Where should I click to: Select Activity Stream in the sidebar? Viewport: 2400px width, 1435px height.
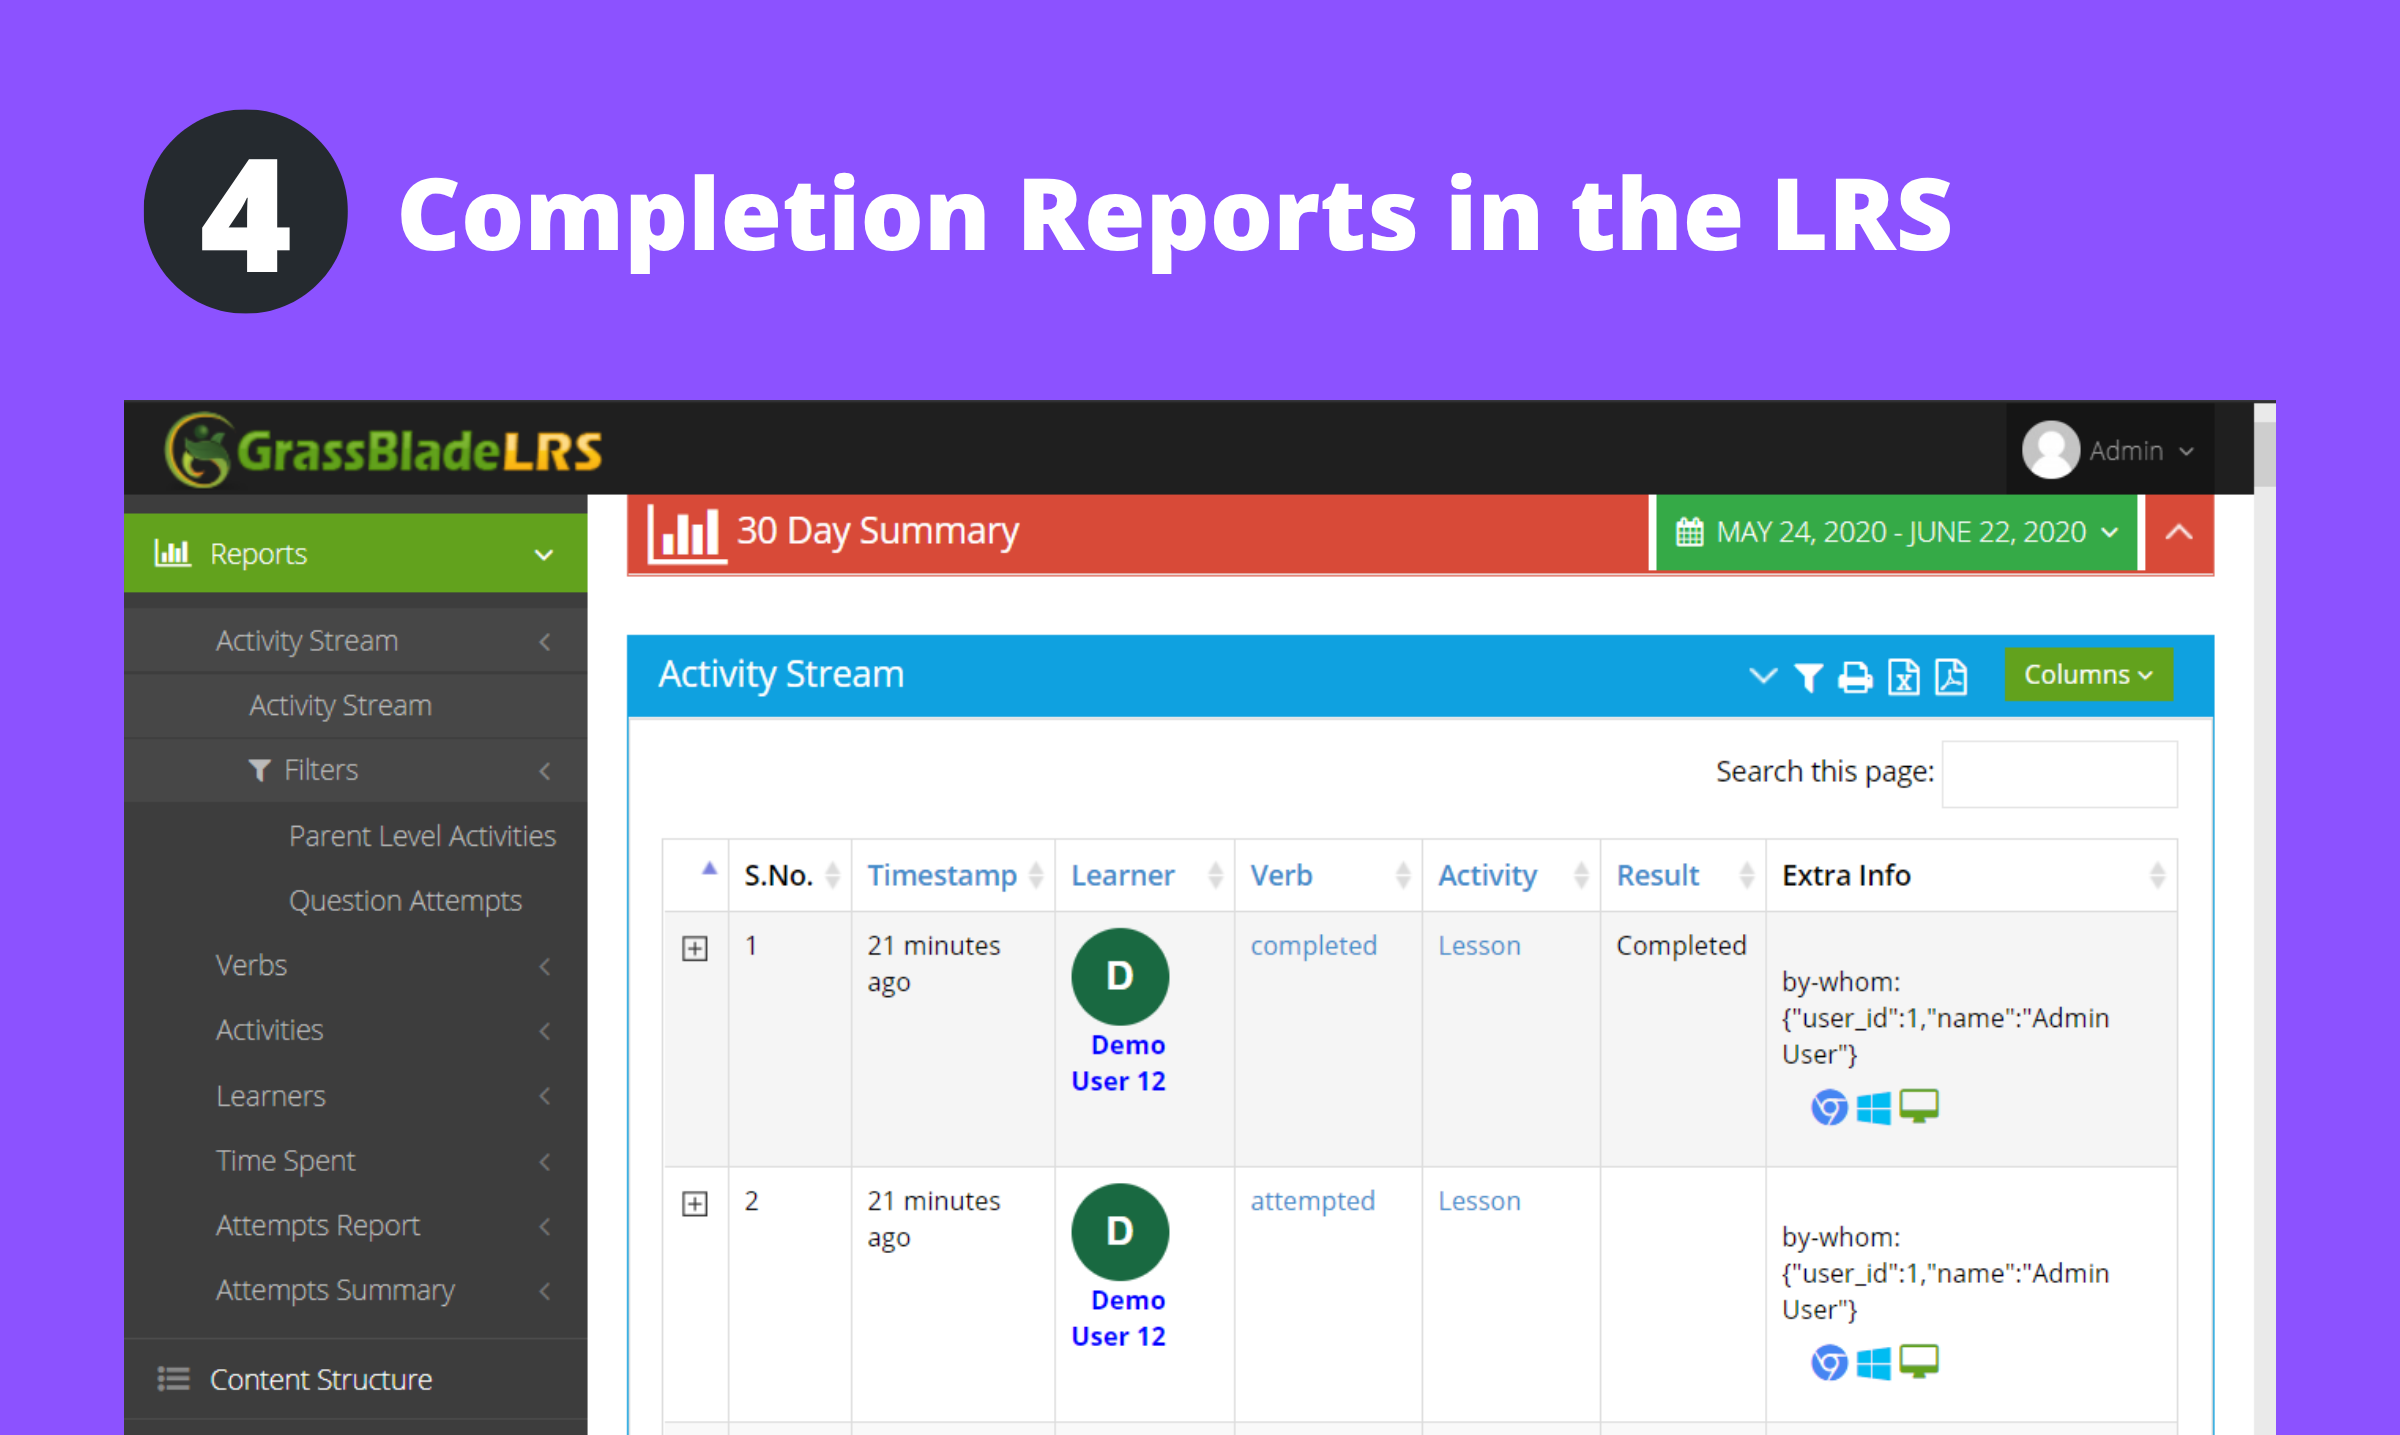340,705
